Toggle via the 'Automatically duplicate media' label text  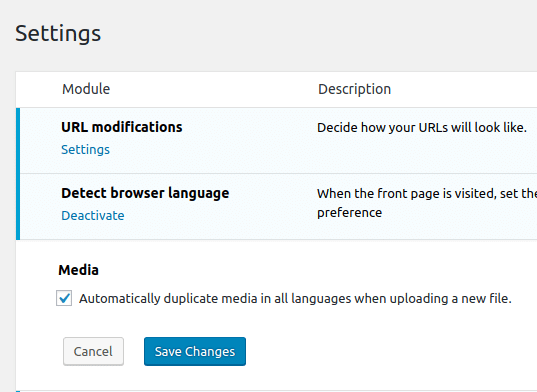295,299
